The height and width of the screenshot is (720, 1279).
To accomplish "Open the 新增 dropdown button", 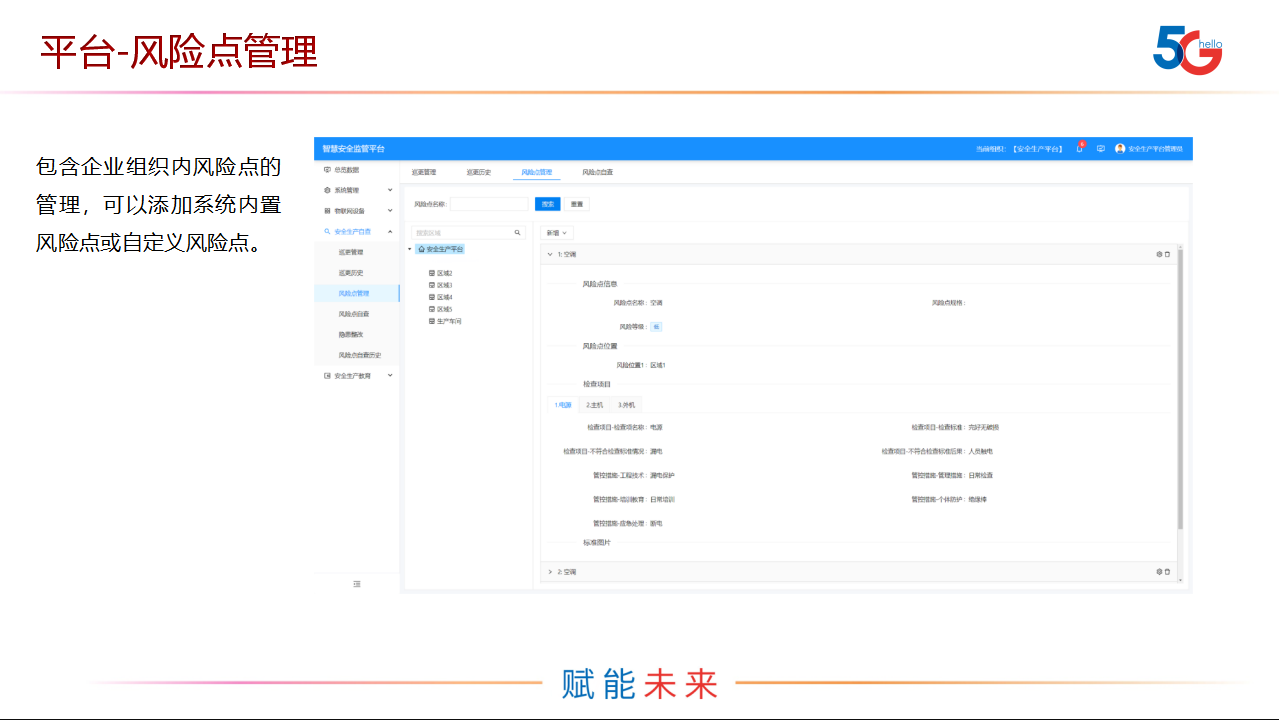I will [556, 233].
